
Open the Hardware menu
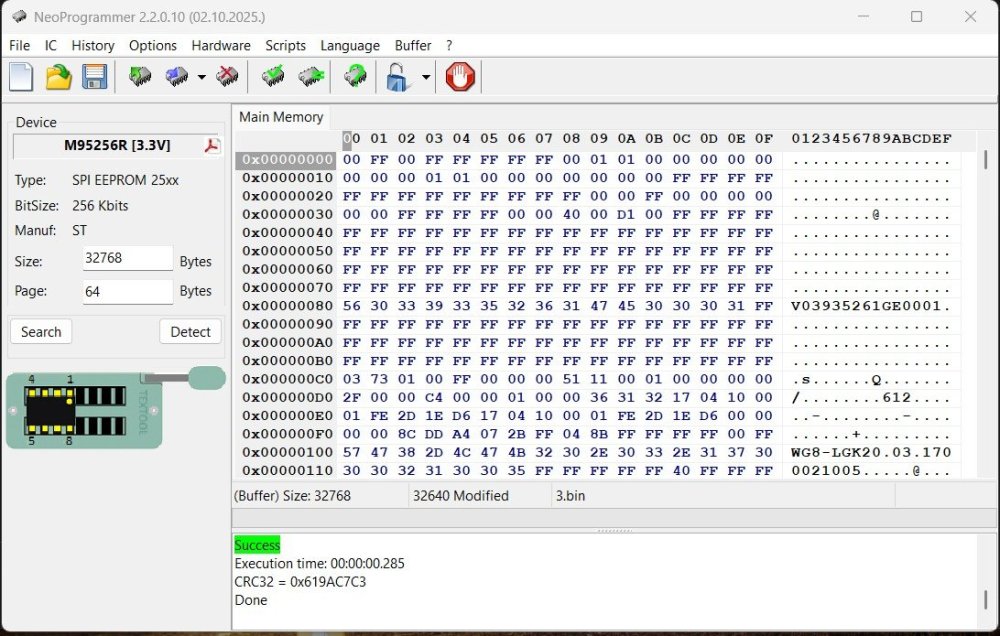(x=221, y=45)
